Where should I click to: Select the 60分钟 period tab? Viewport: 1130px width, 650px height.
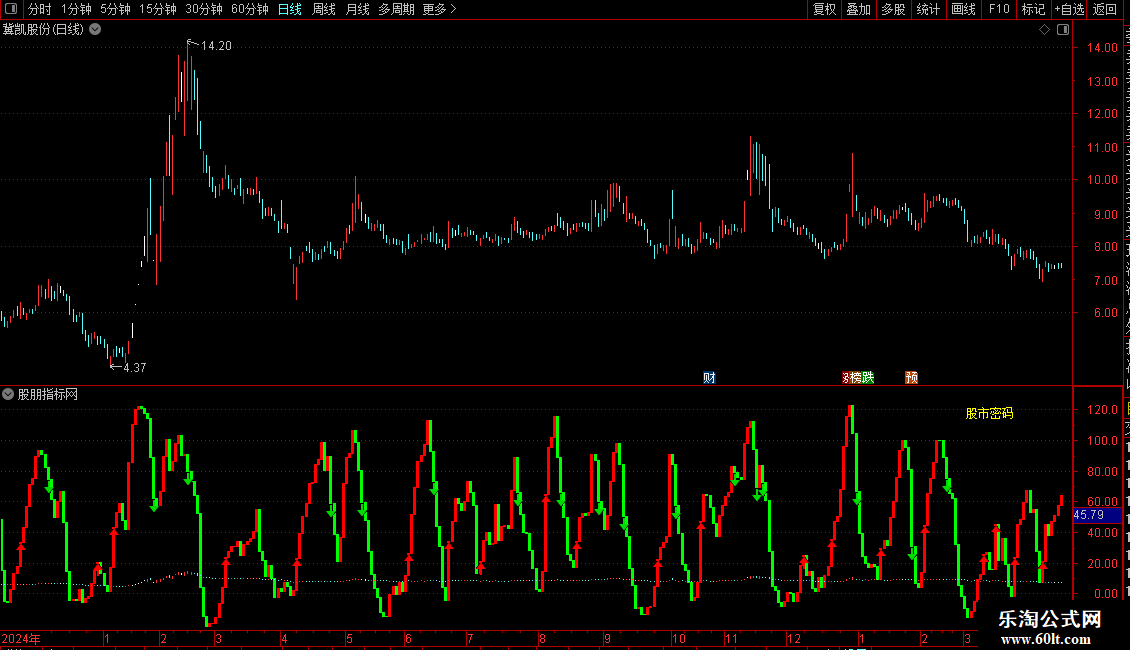tap(250, 9)
